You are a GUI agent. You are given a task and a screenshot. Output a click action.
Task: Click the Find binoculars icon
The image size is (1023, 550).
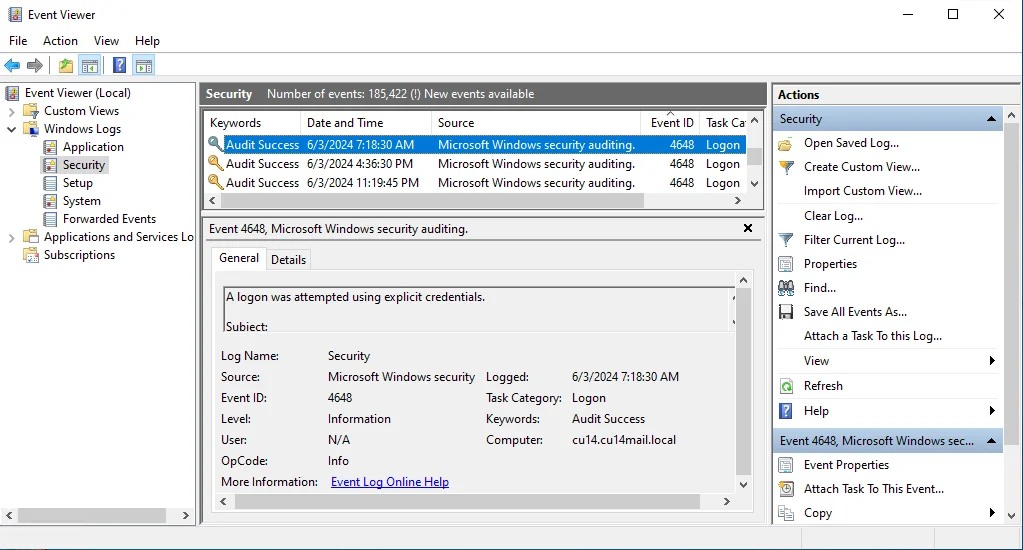(786, 288)
